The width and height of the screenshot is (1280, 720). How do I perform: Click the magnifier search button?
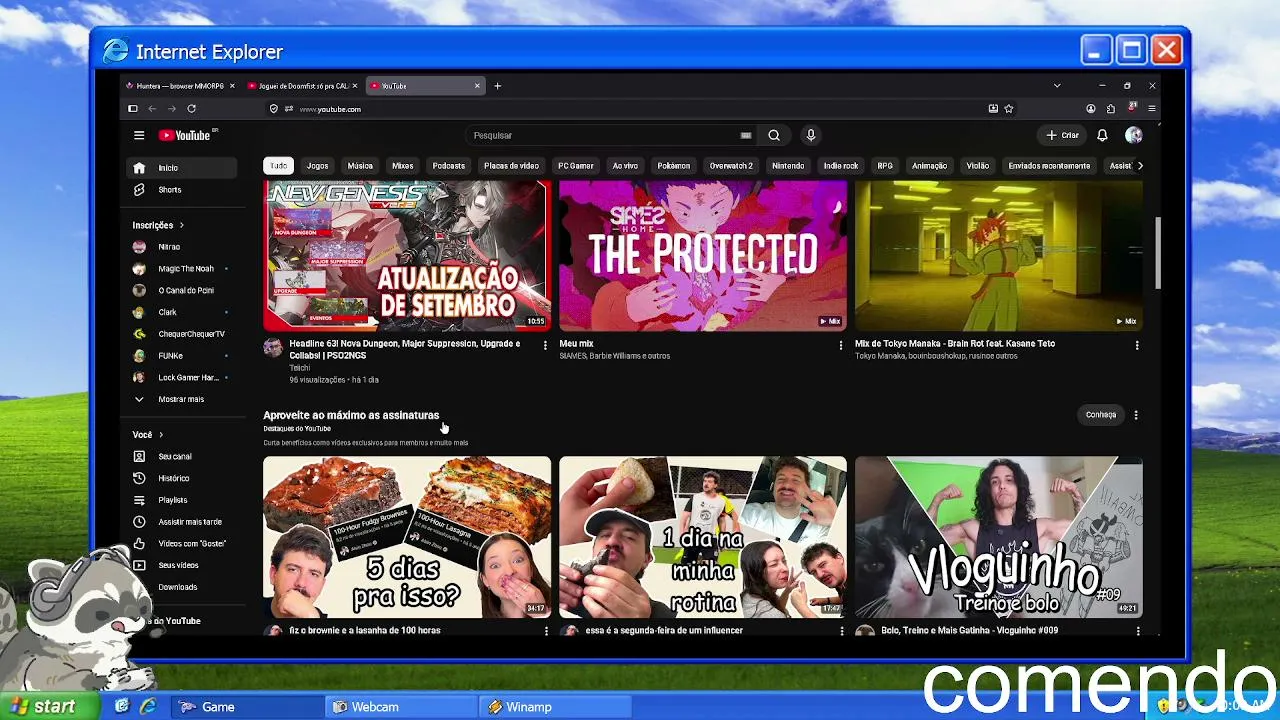[774, 135]
